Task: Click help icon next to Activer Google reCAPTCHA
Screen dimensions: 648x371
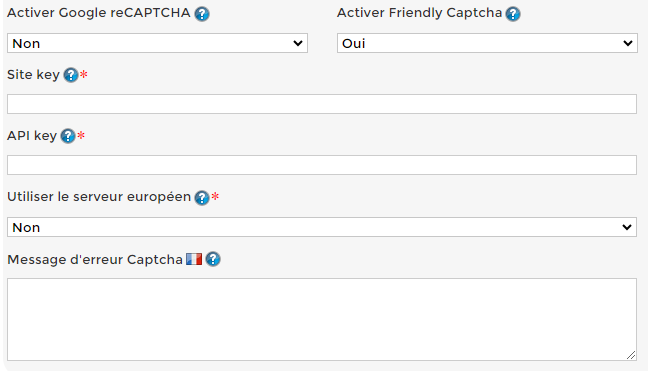Action: click(x=202, y=14)
